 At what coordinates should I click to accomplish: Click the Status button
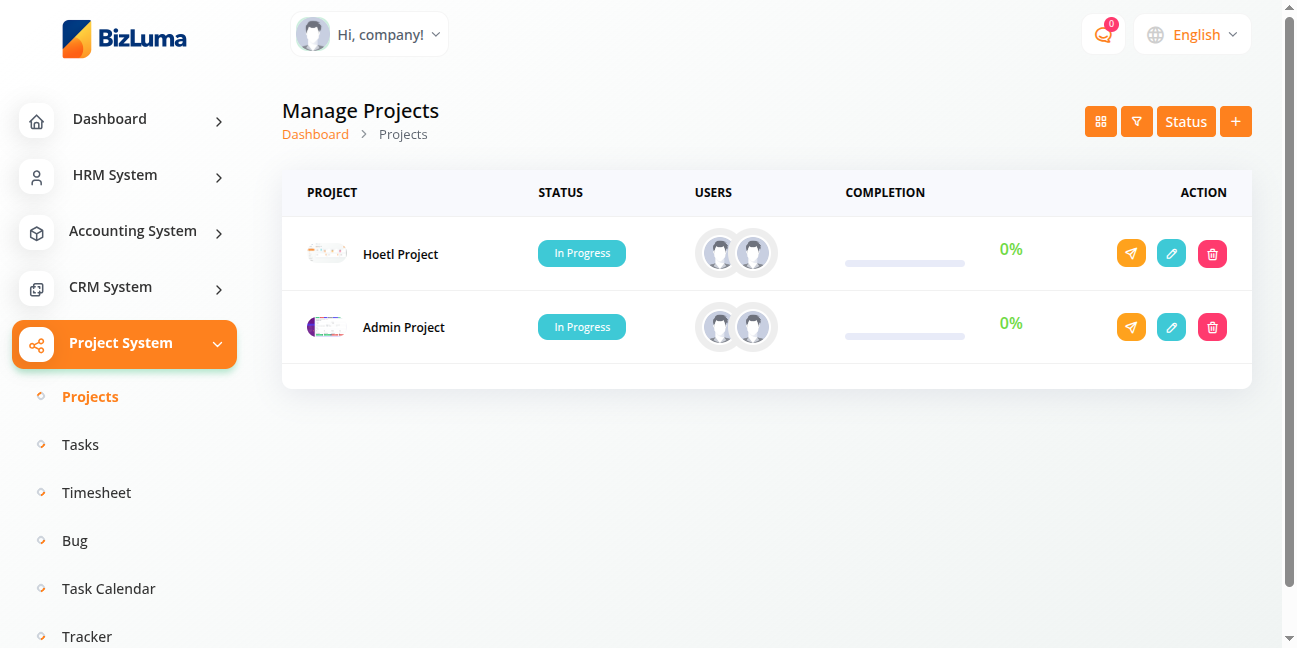(x=1185, y=122)
